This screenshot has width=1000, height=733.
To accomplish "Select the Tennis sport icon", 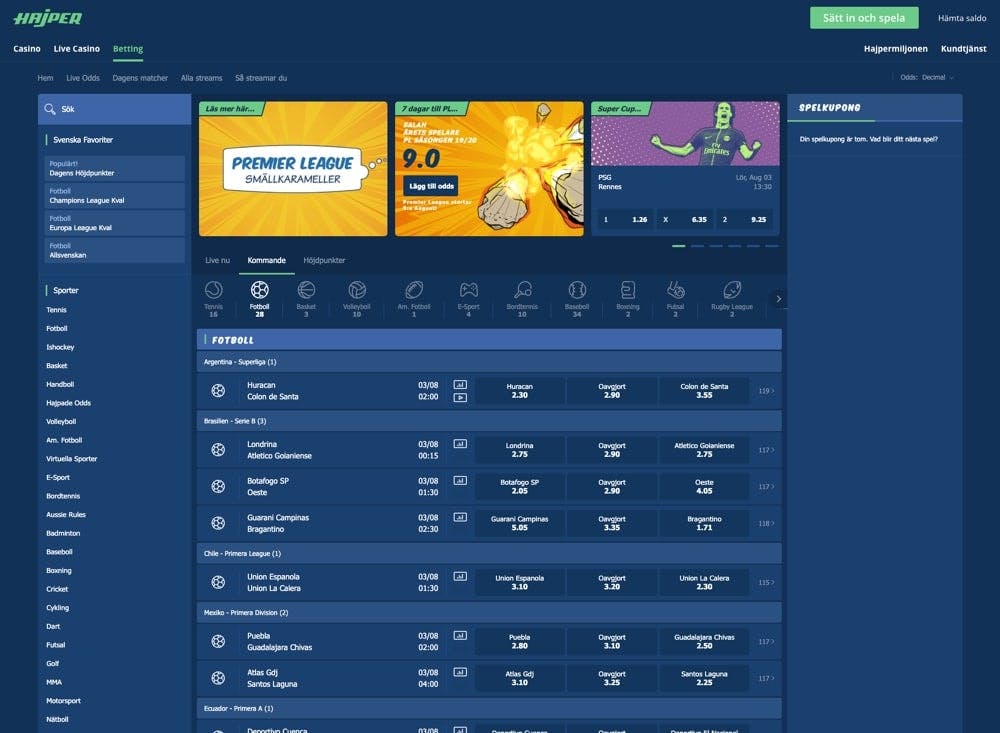I will click(x=214, y=290).
